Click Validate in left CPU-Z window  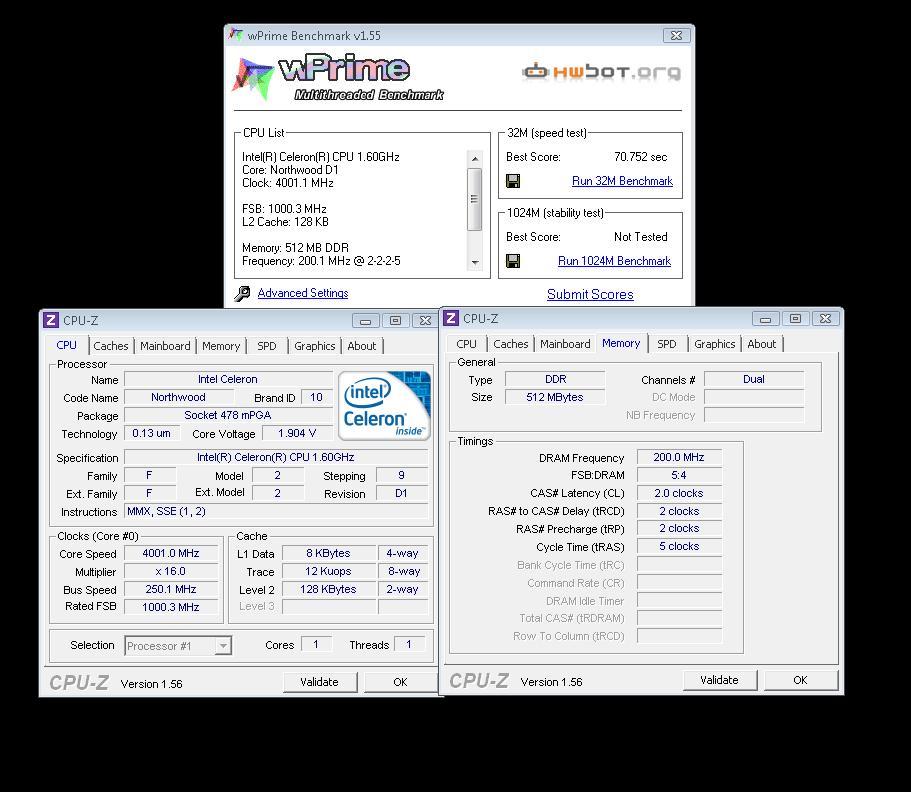(320, 682)
